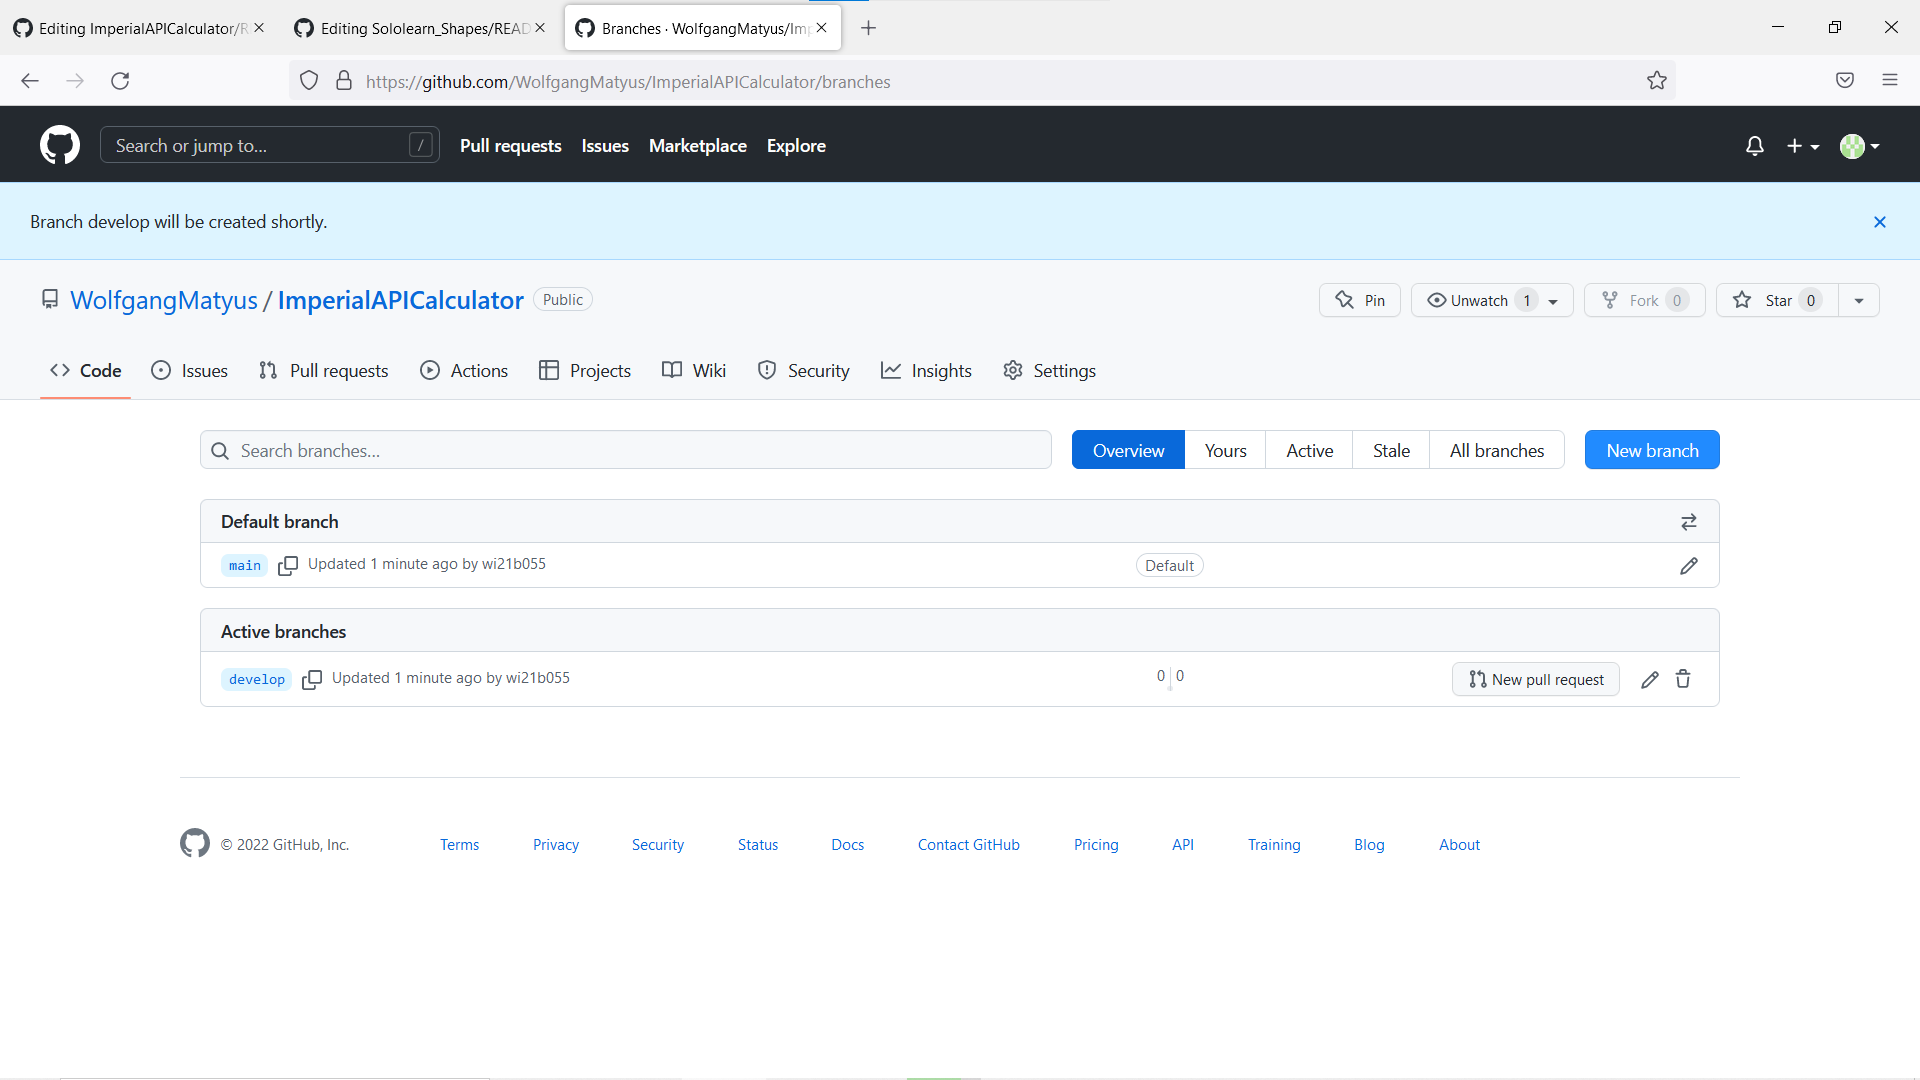Copy the main branch name to clipboard
1920x1080 pixels.
pyautogui.click(x=288, y=565)
